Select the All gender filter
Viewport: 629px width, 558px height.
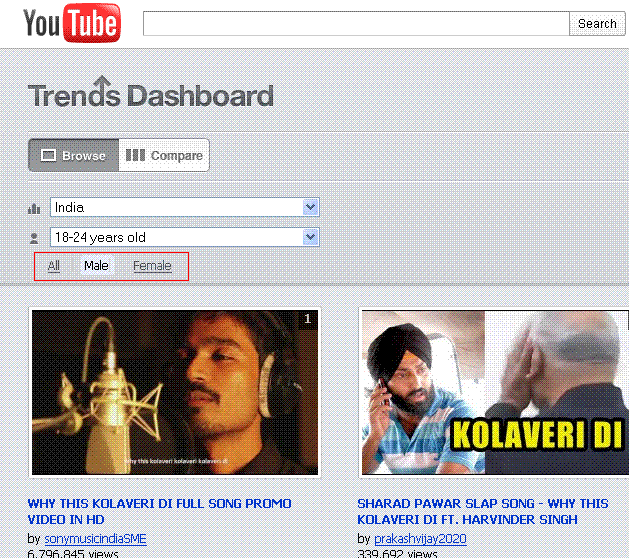(x=54, y=266)
